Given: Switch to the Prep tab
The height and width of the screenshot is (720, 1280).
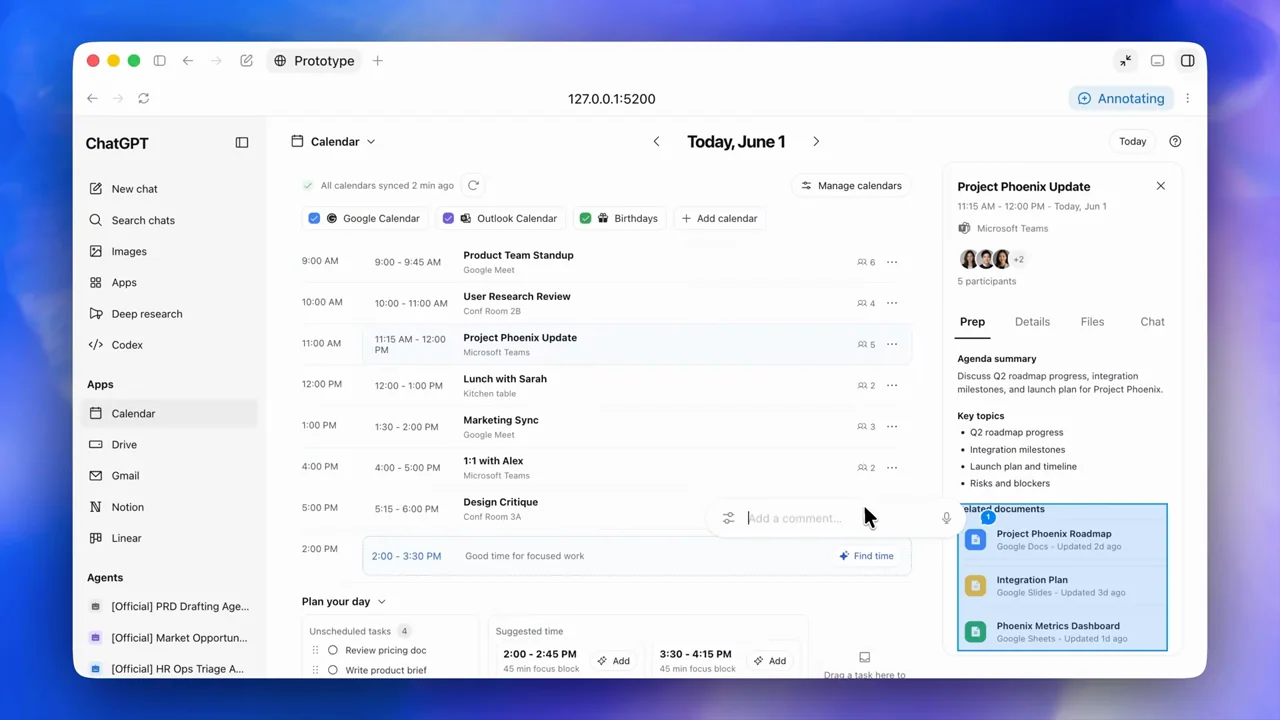Looking at the screenshot, I should click(972, 322).
